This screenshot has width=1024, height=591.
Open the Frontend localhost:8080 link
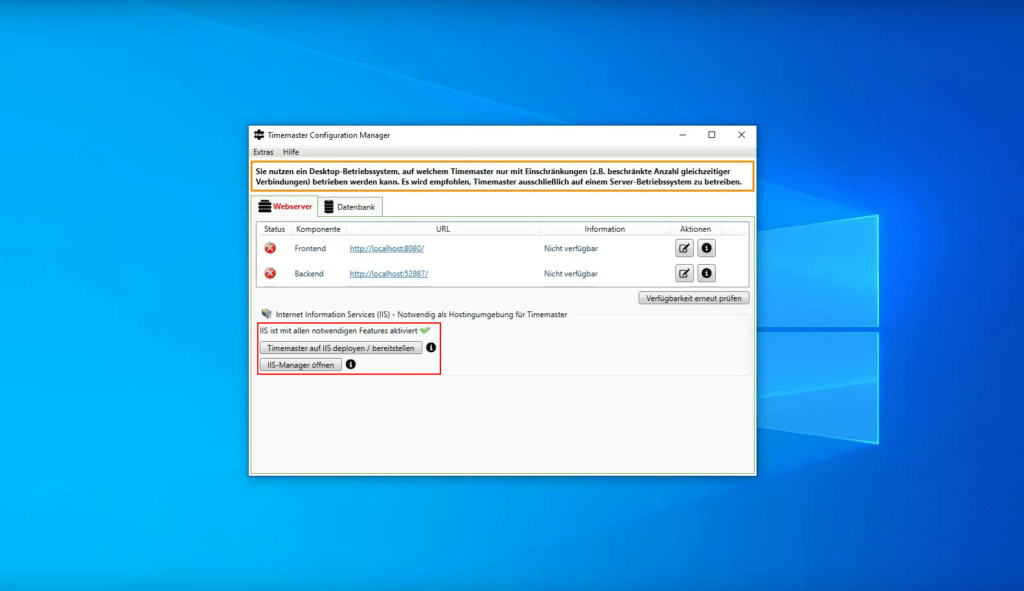click(386, 248)
